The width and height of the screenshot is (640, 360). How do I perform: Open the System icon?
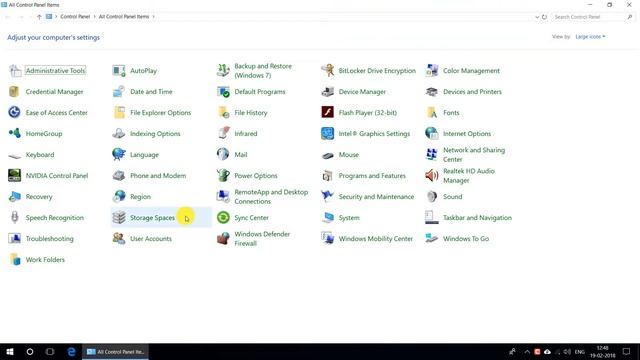point(327,218)
